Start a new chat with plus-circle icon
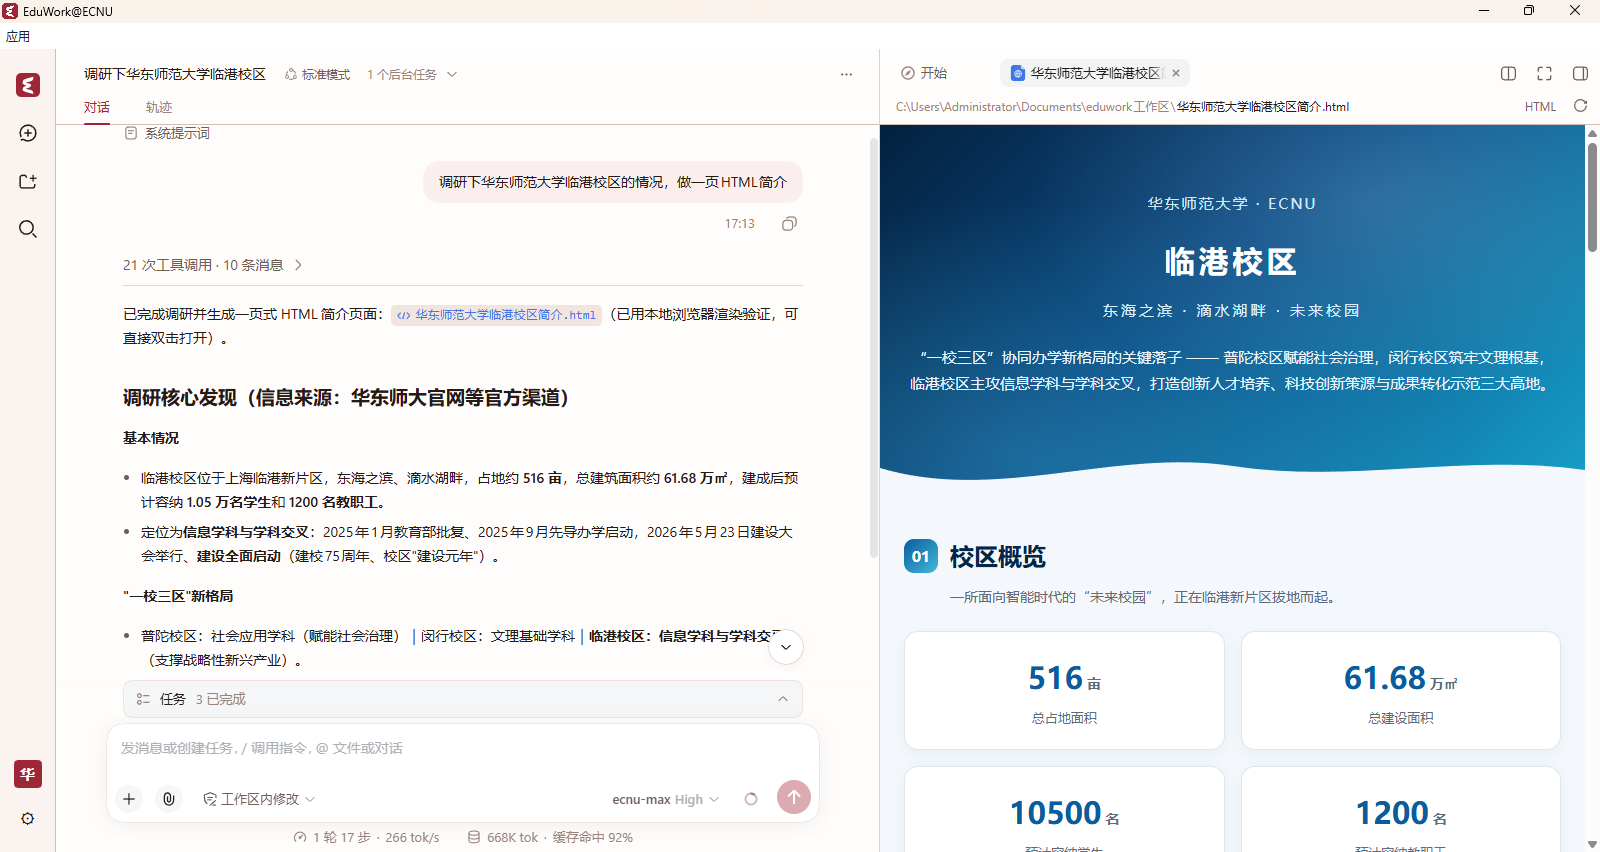The image size is (1600, 852). click(28, 133)
